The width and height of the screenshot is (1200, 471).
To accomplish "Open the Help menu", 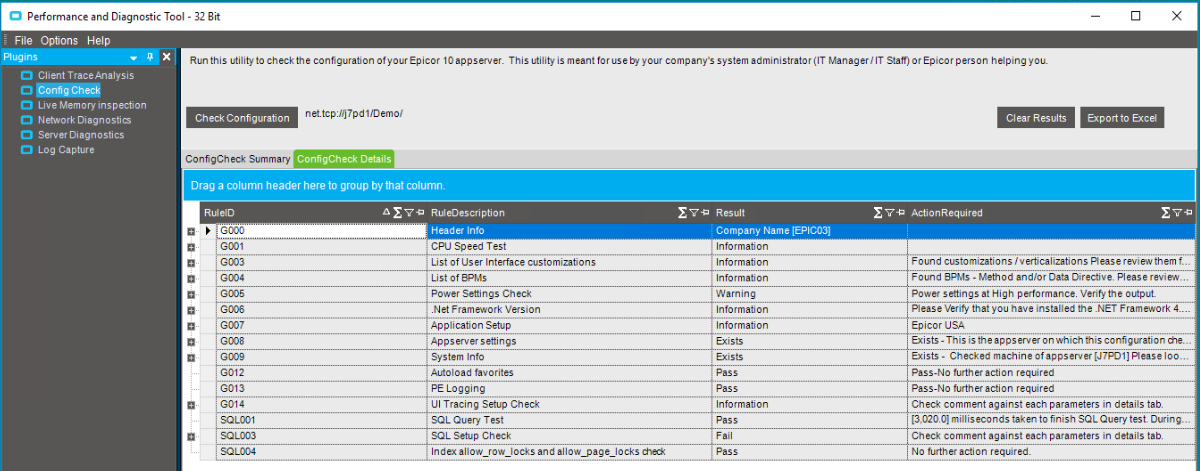I will tap(98, 41).
